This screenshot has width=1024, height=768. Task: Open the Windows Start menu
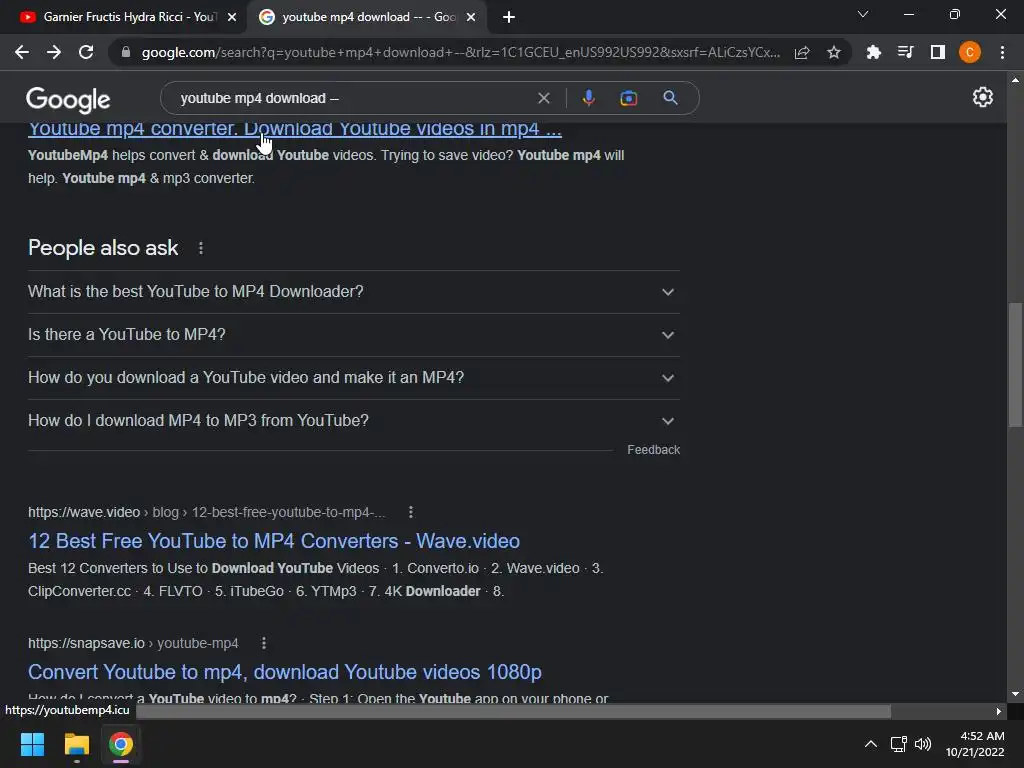32,744
